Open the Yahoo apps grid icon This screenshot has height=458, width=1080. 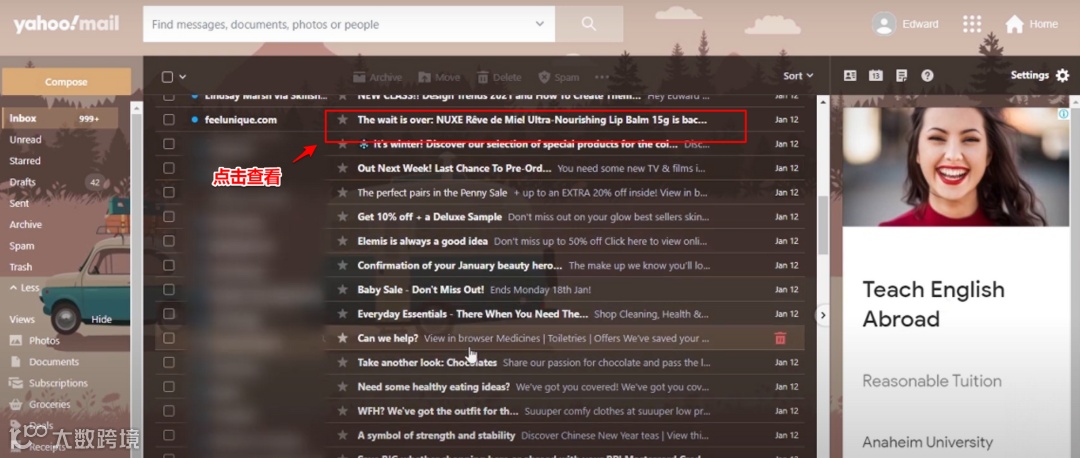(972, 24)
